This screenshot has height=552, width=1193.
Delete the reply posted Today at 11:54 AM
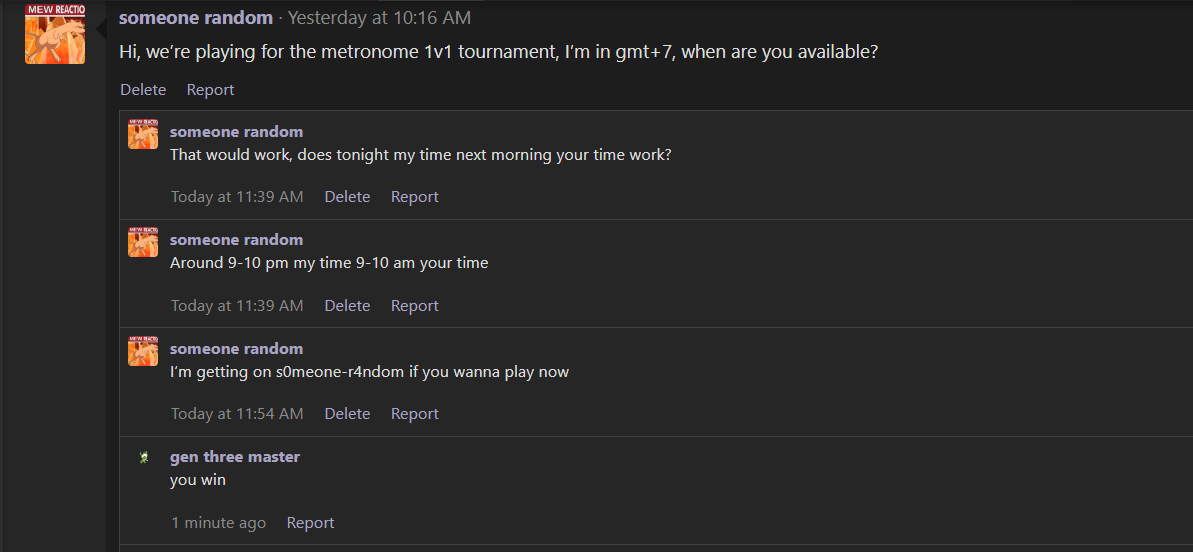(x=348, y=414)
